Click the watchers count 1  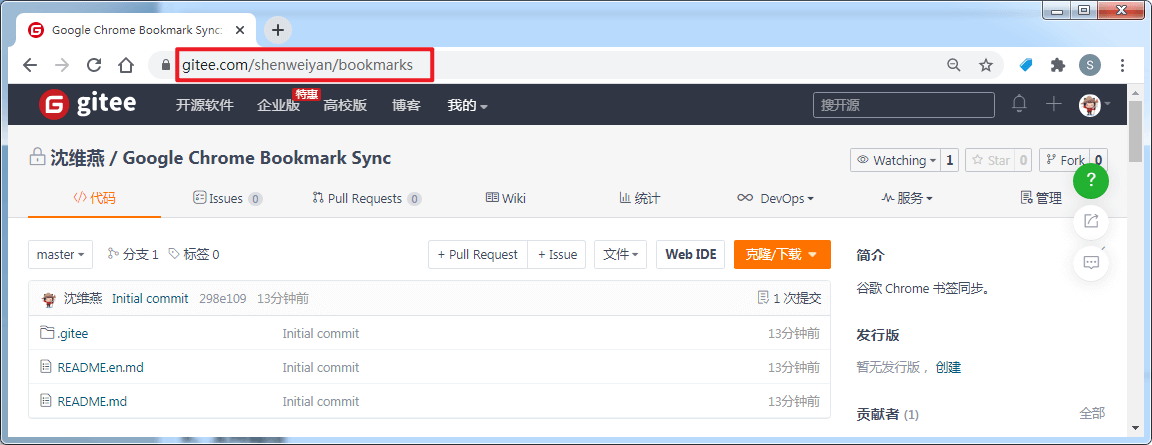click(x=950, y=160)
